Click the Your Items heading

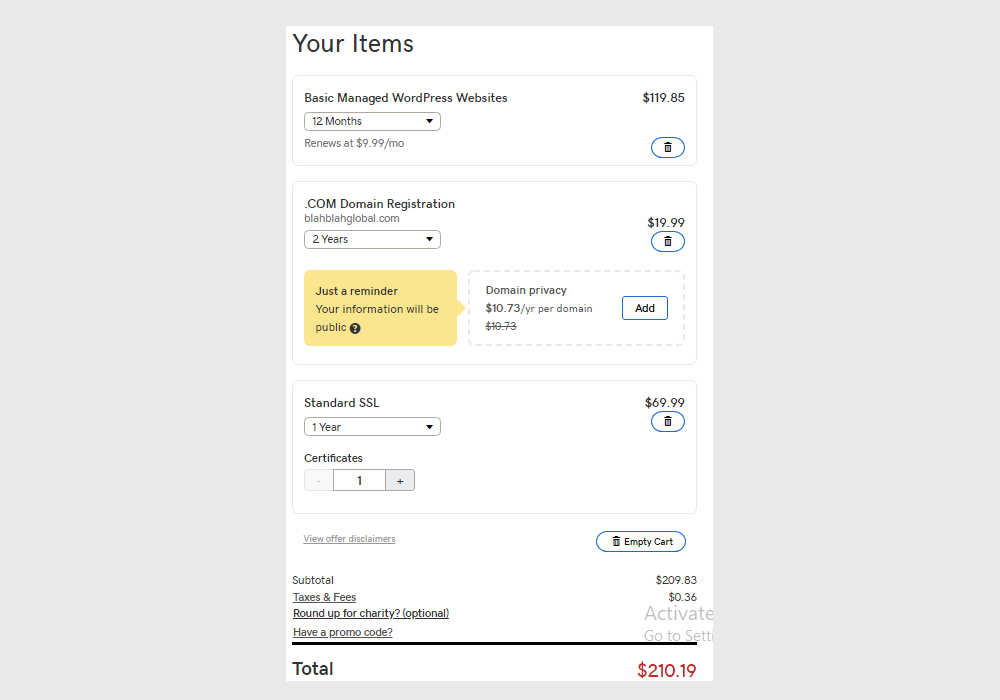coord(353,43)
